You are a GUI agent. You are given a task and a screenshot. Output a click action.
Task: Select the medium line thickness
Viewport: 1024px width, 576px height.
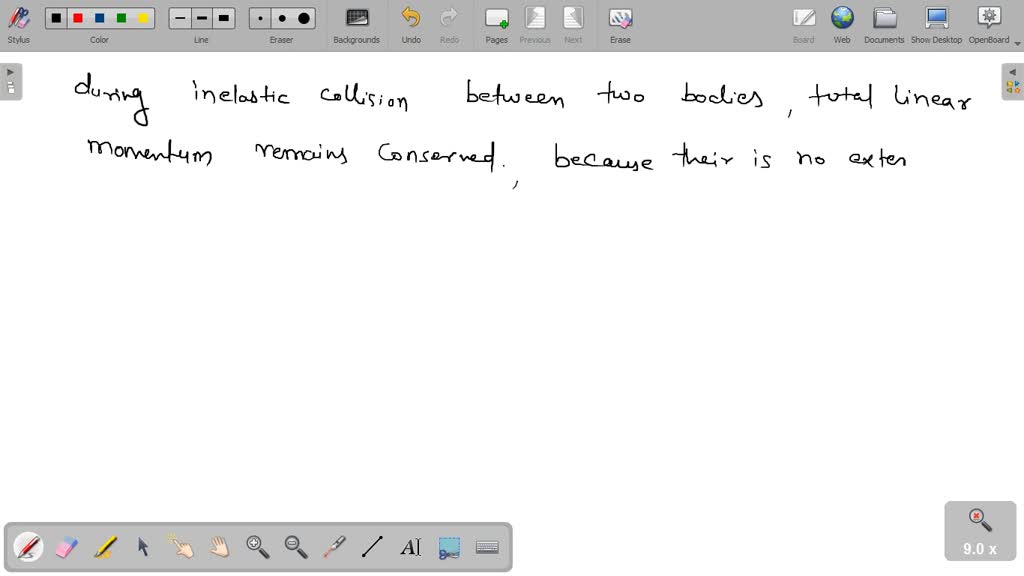pyautogui.click(x=201, y=17)
